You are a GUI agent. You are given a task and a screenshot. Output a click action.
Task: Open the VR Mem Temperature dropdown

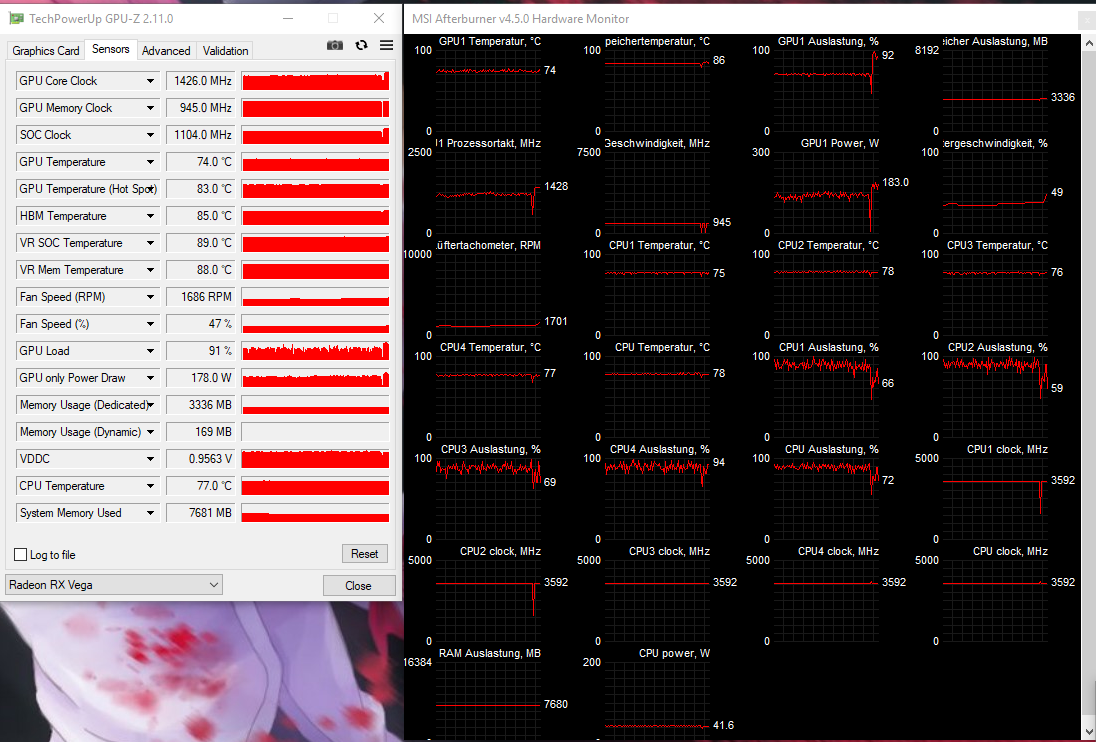(150, 270)
